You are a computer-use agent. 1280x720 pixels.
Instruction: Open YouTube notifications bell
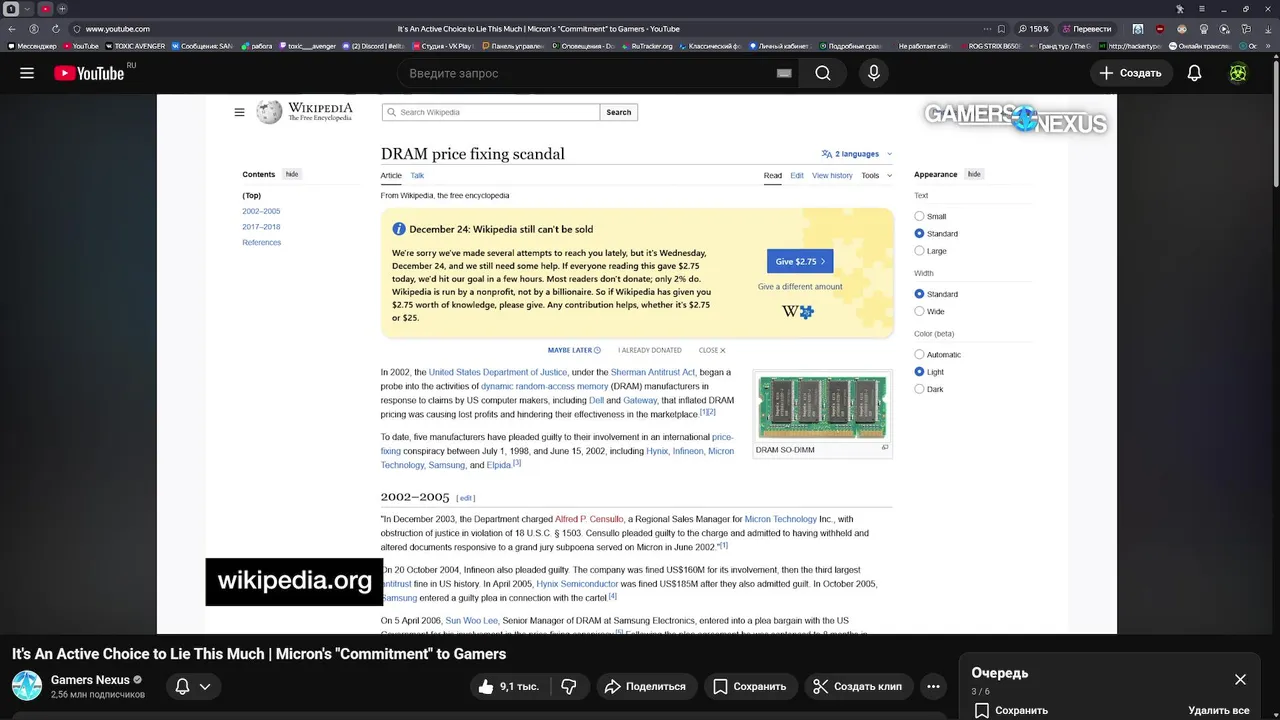tap(1194, 73)
